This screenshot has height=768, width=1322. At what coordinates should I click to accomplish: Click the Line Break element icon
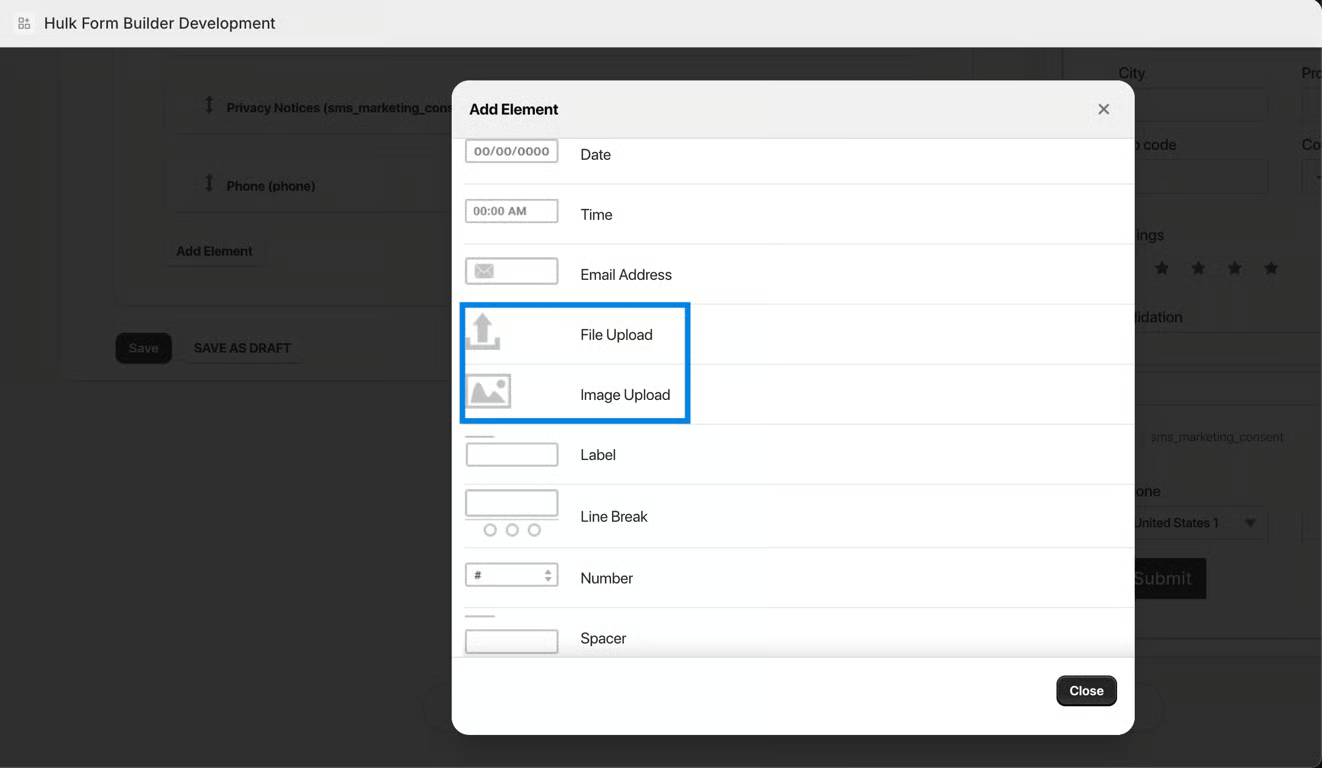511,513
